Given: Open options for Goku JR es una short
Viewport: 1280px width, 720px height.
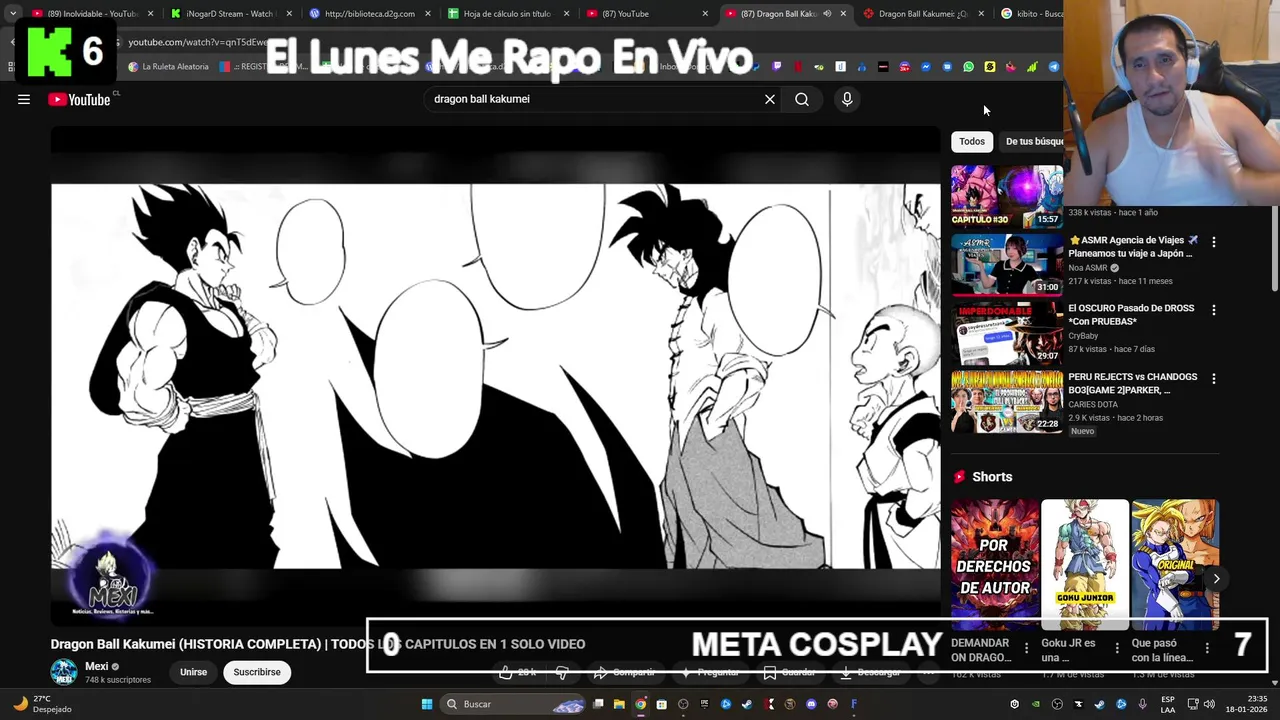Looking at the screenshot, I should coord(1117,648).
